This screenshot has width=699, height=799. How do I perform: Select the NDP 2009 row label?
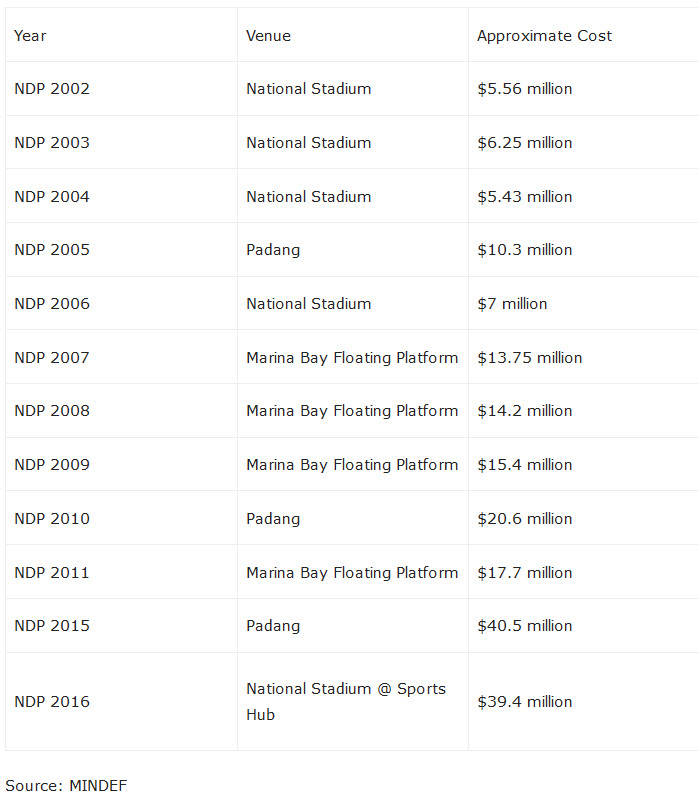(x=52, y=465)
